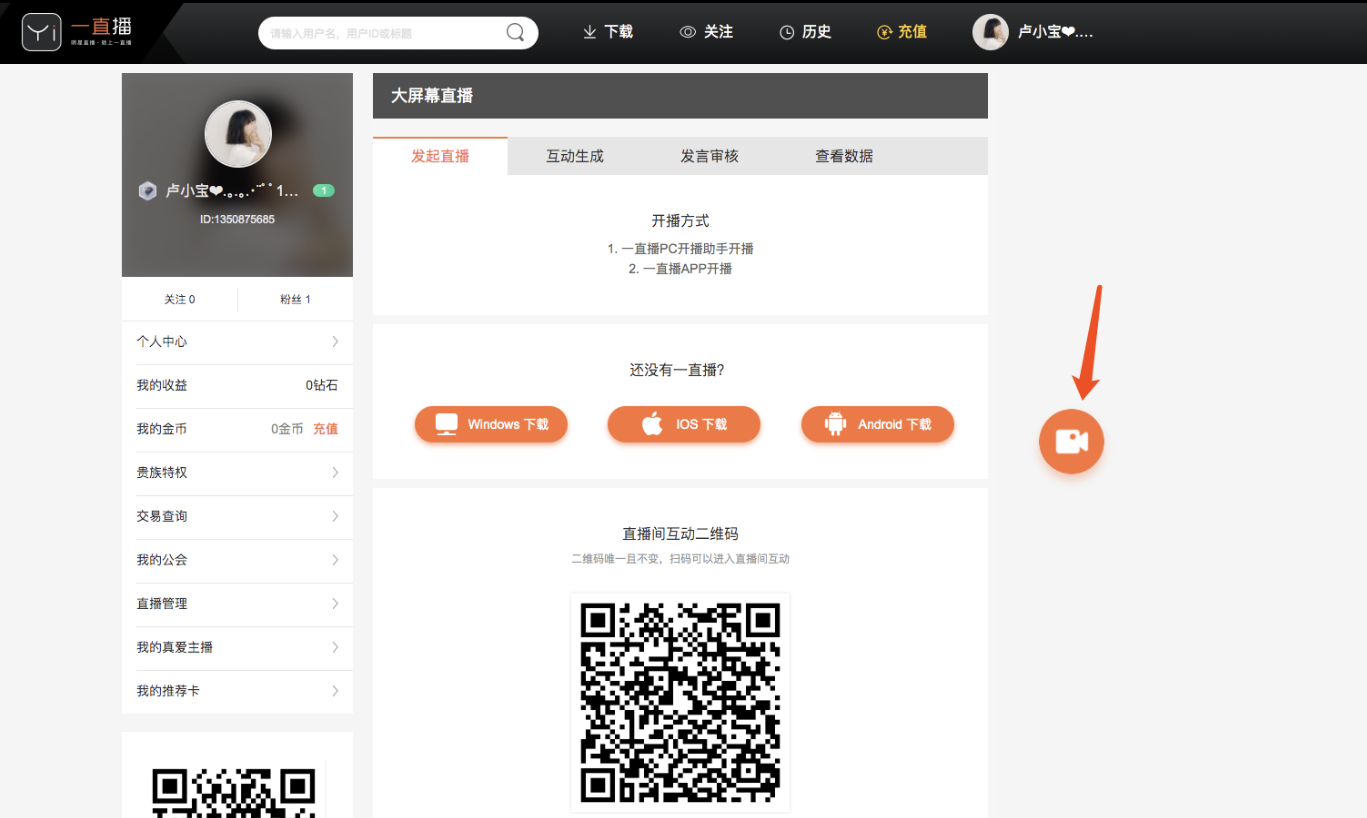Download the iOS app

[x=684, y=424]
